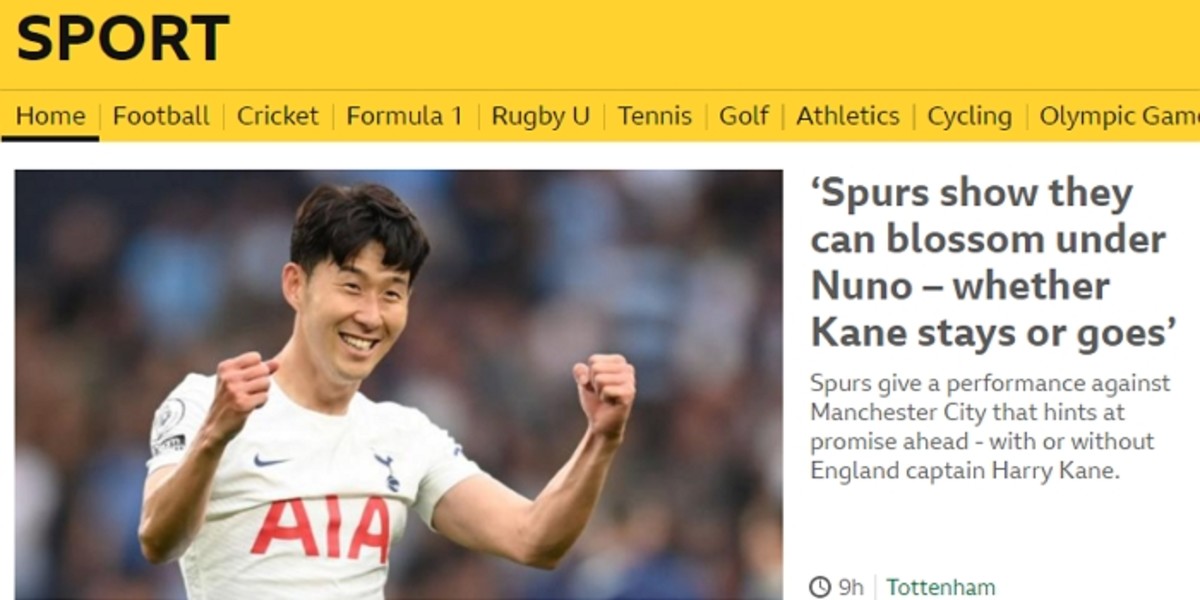The image size is (1200, 600).
Task: Open the Rugby U section
Action: click(541, 116)
